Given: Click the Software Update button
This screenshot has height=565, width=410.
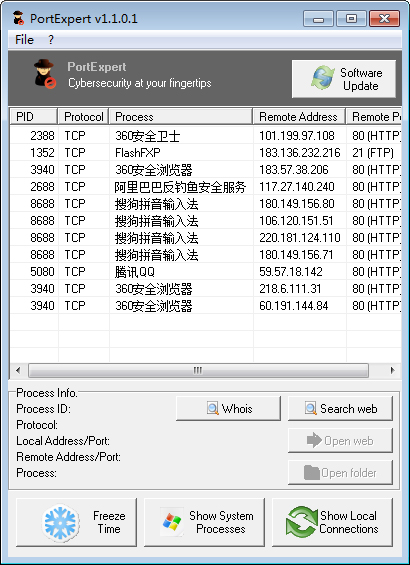Looking at the screenshot, I should pos(344,79).
